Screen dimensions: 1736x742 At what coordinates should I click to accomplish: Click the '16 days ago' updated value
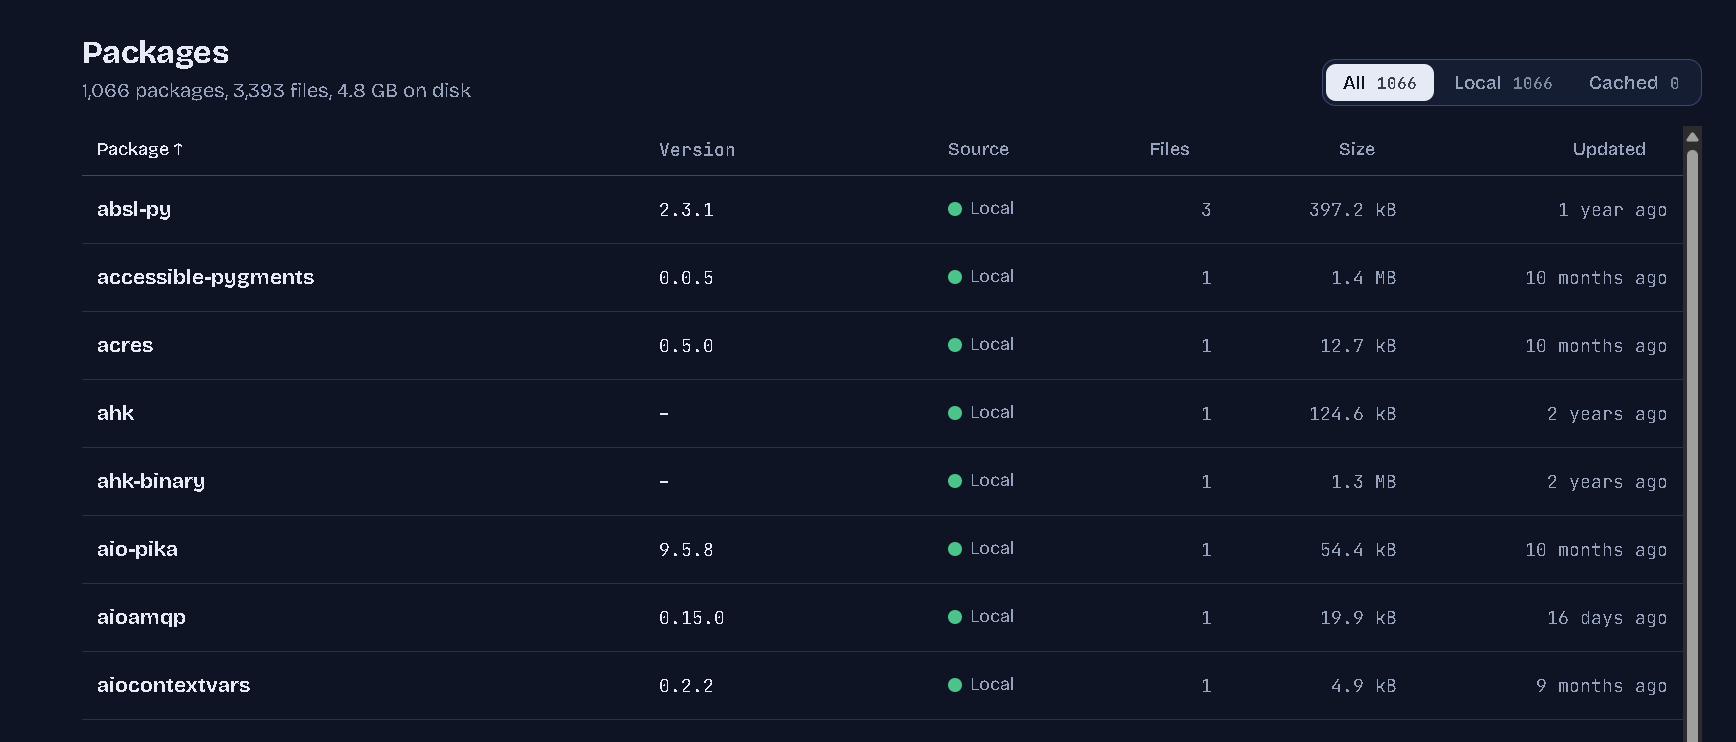click(x=1607, y=617)
